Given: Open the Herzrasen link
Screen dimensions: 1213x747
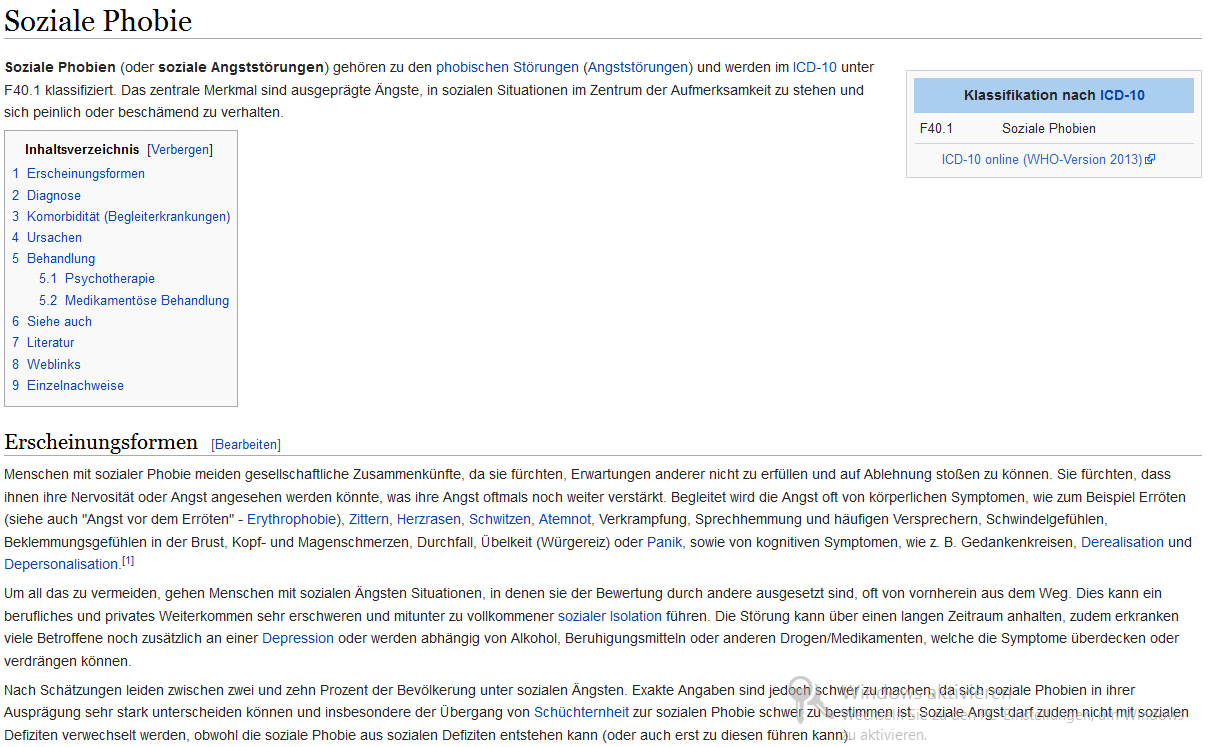Looking at the screenshot, I should 429,519.
